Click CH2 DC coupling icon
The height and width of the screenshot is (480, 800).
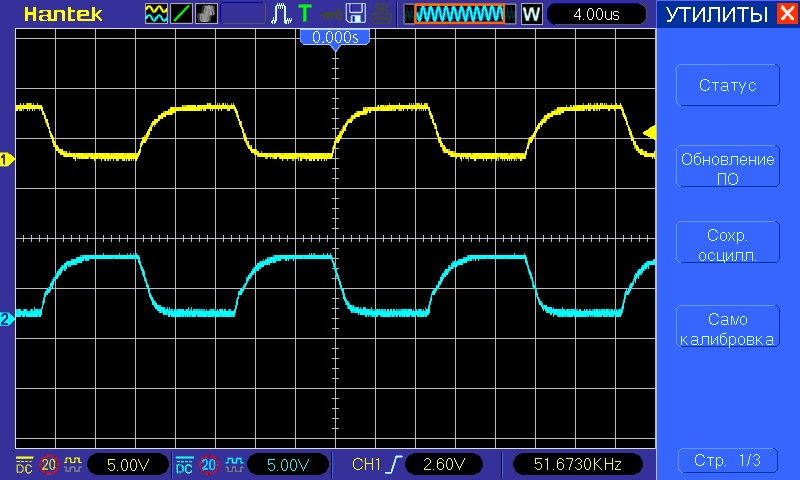[x=184, y=464]
